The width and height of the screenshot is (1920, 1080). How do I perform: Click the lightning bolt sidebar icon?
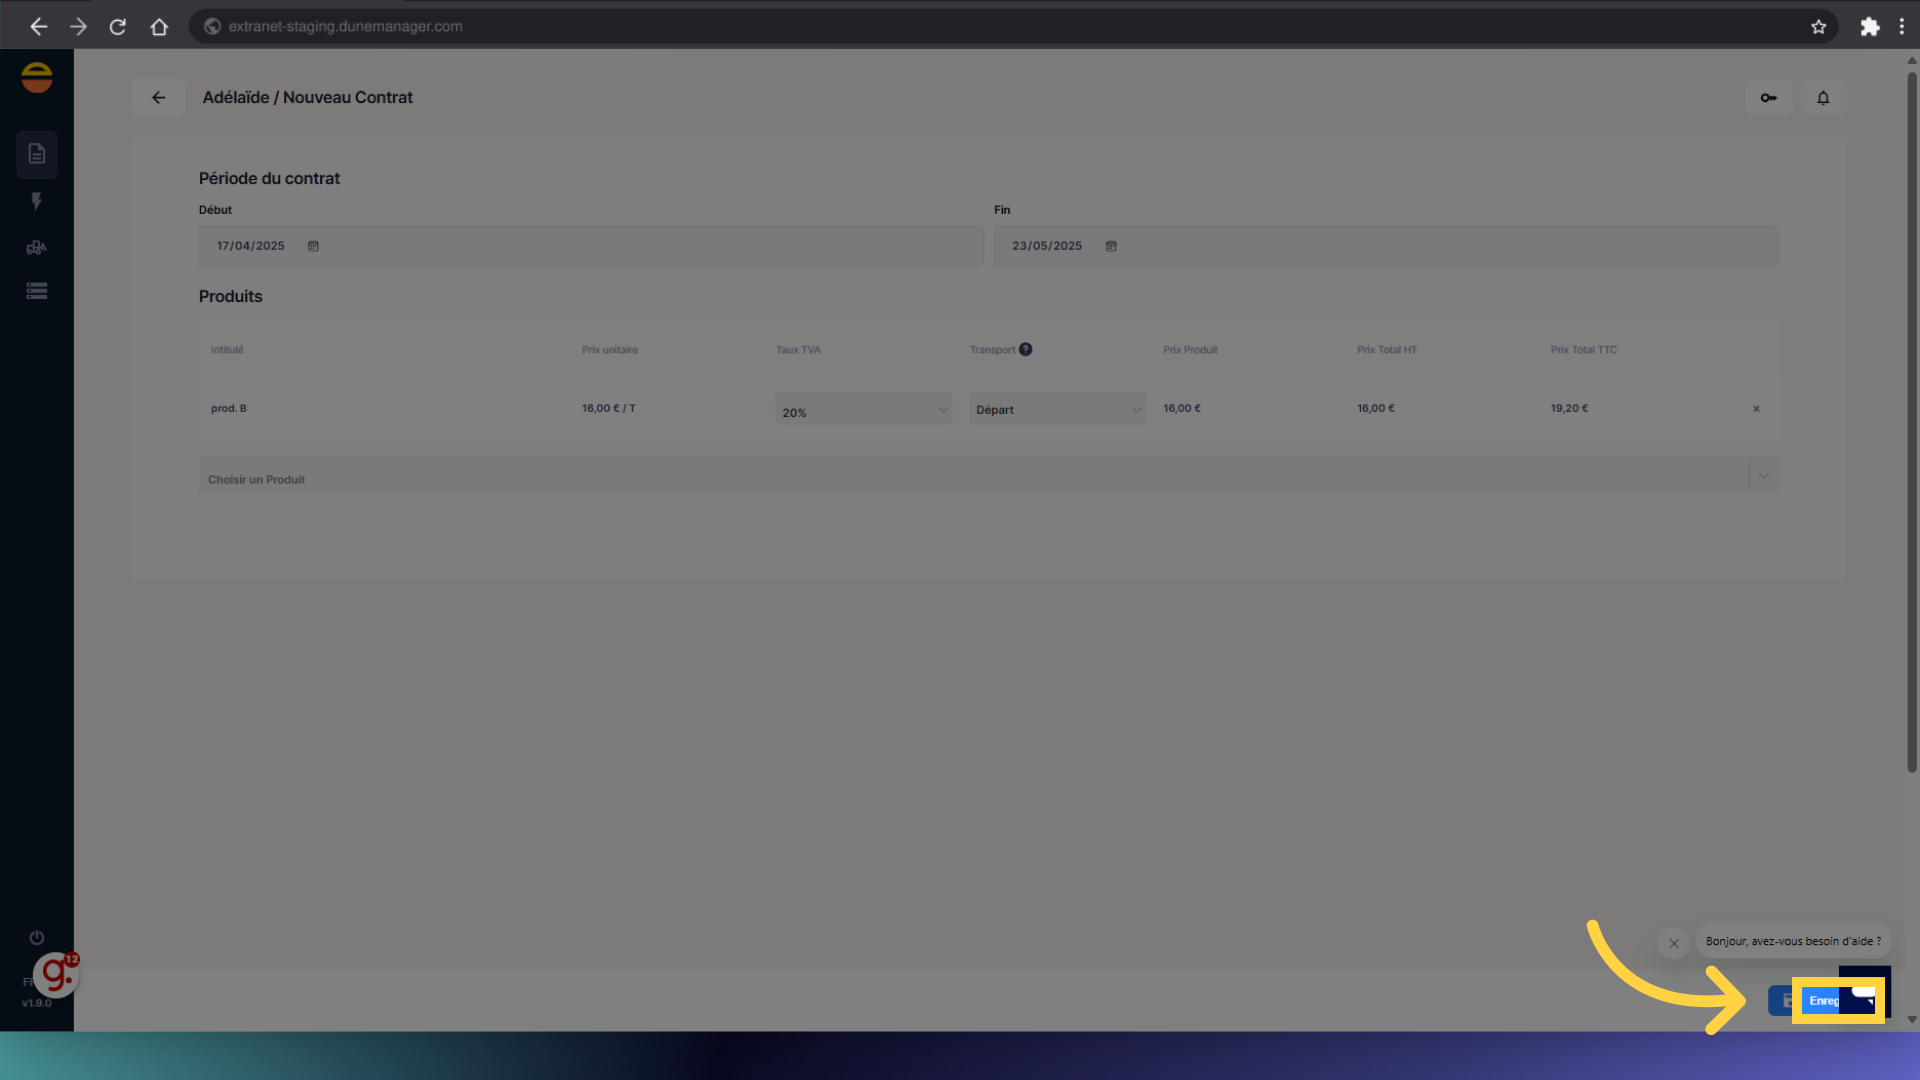coord(37,201)
